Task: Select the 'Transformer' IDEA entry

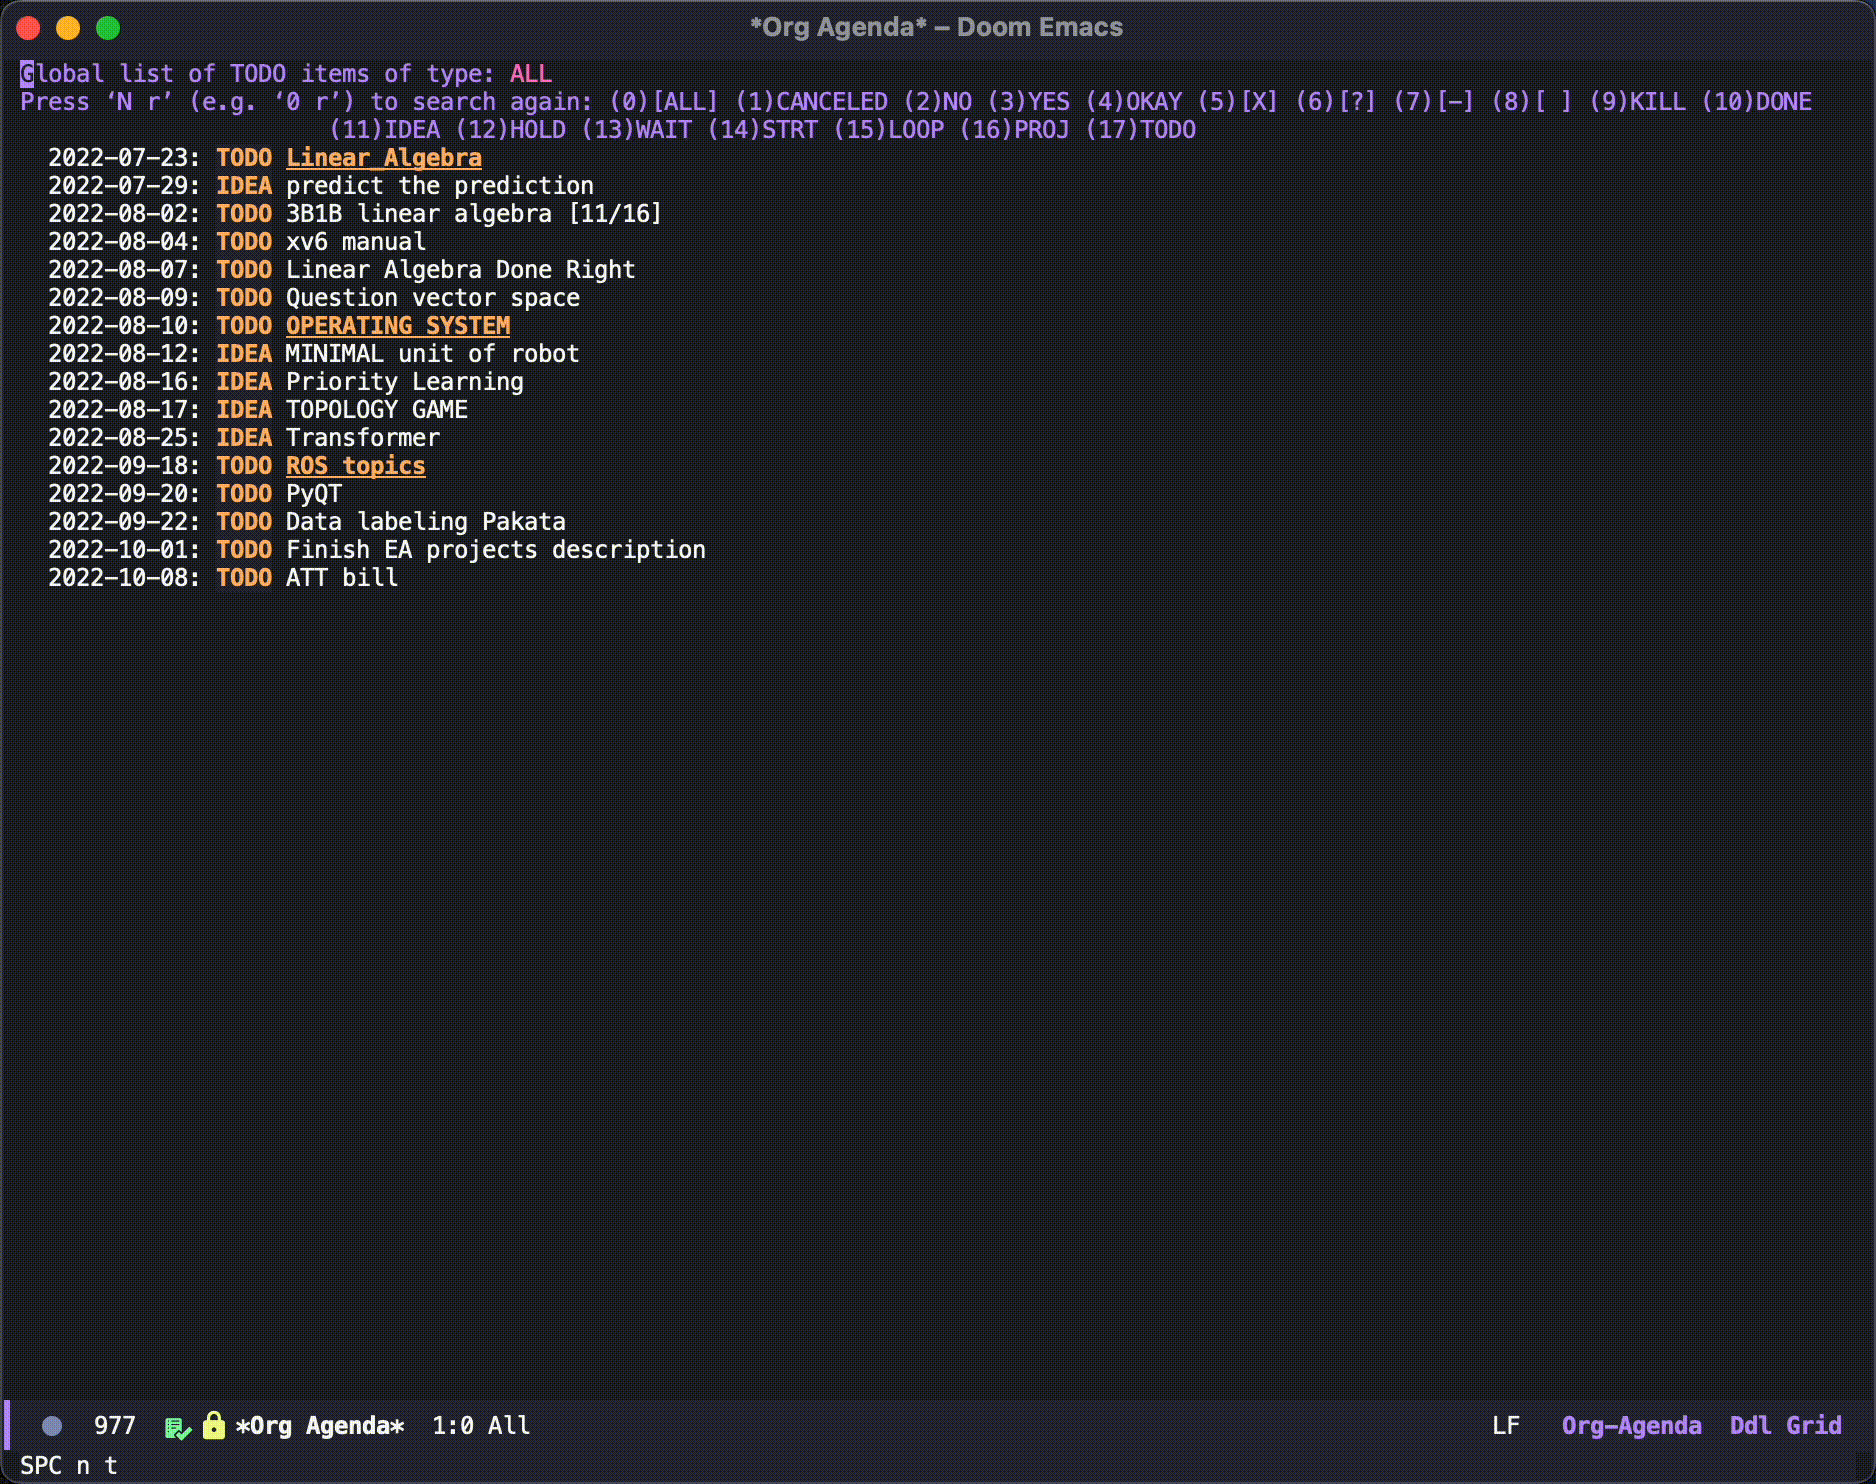Action: (x=363, y=438)
